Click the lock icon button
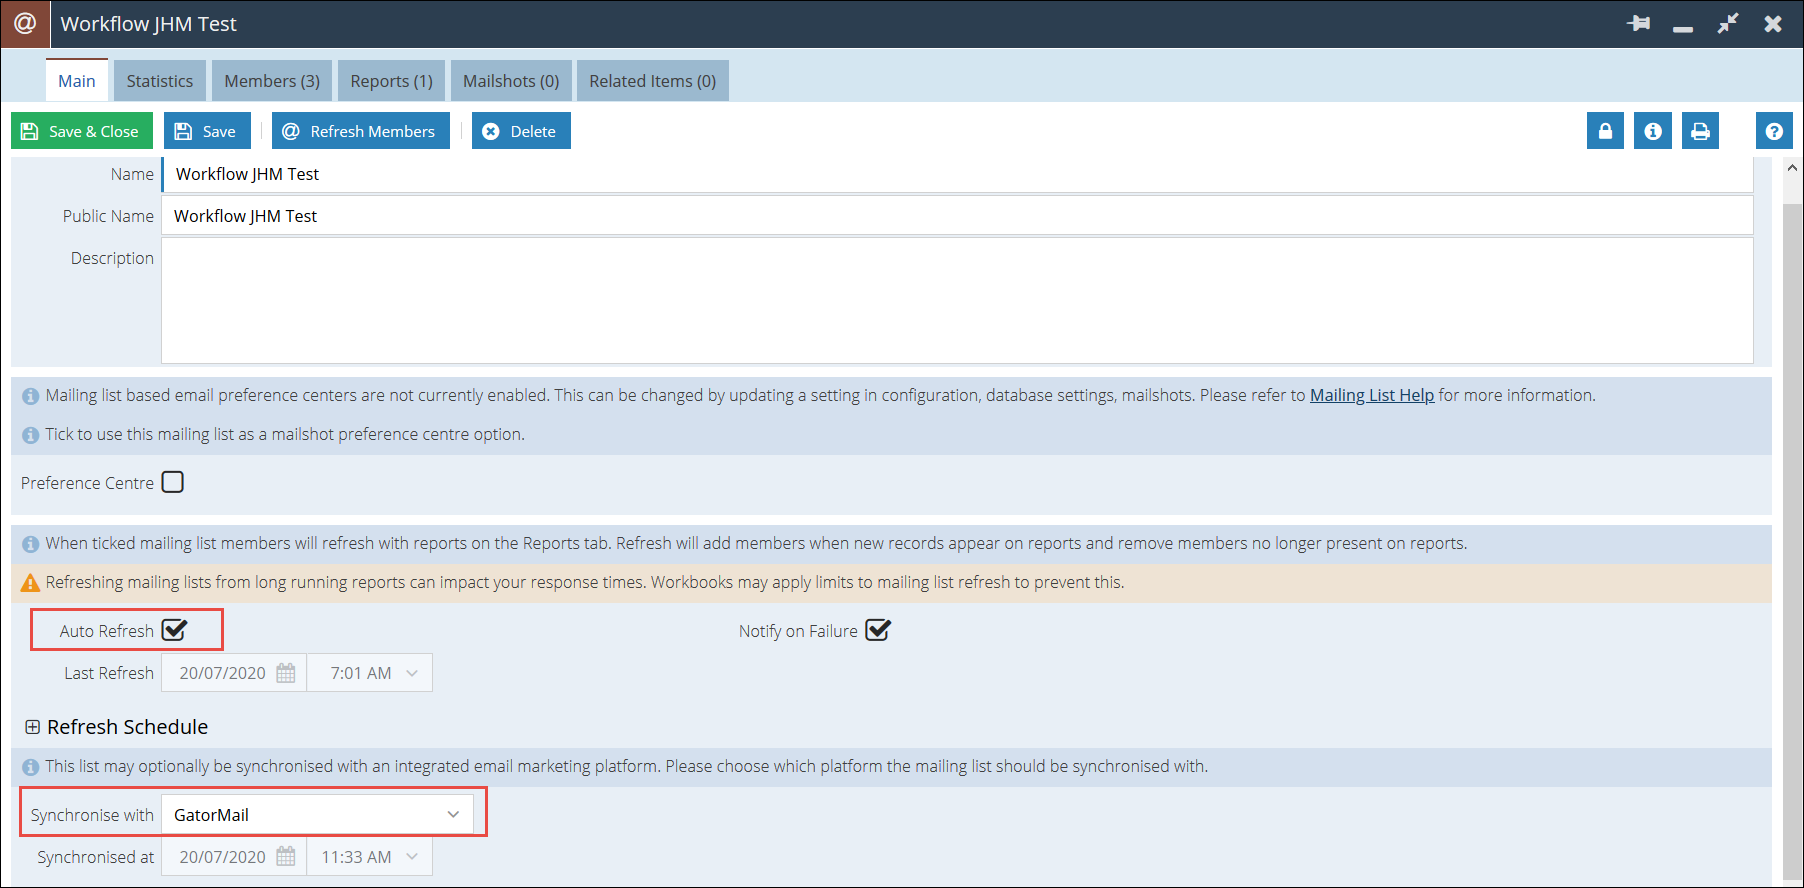Screen dimensions: 1804x888 point(1605,131)
